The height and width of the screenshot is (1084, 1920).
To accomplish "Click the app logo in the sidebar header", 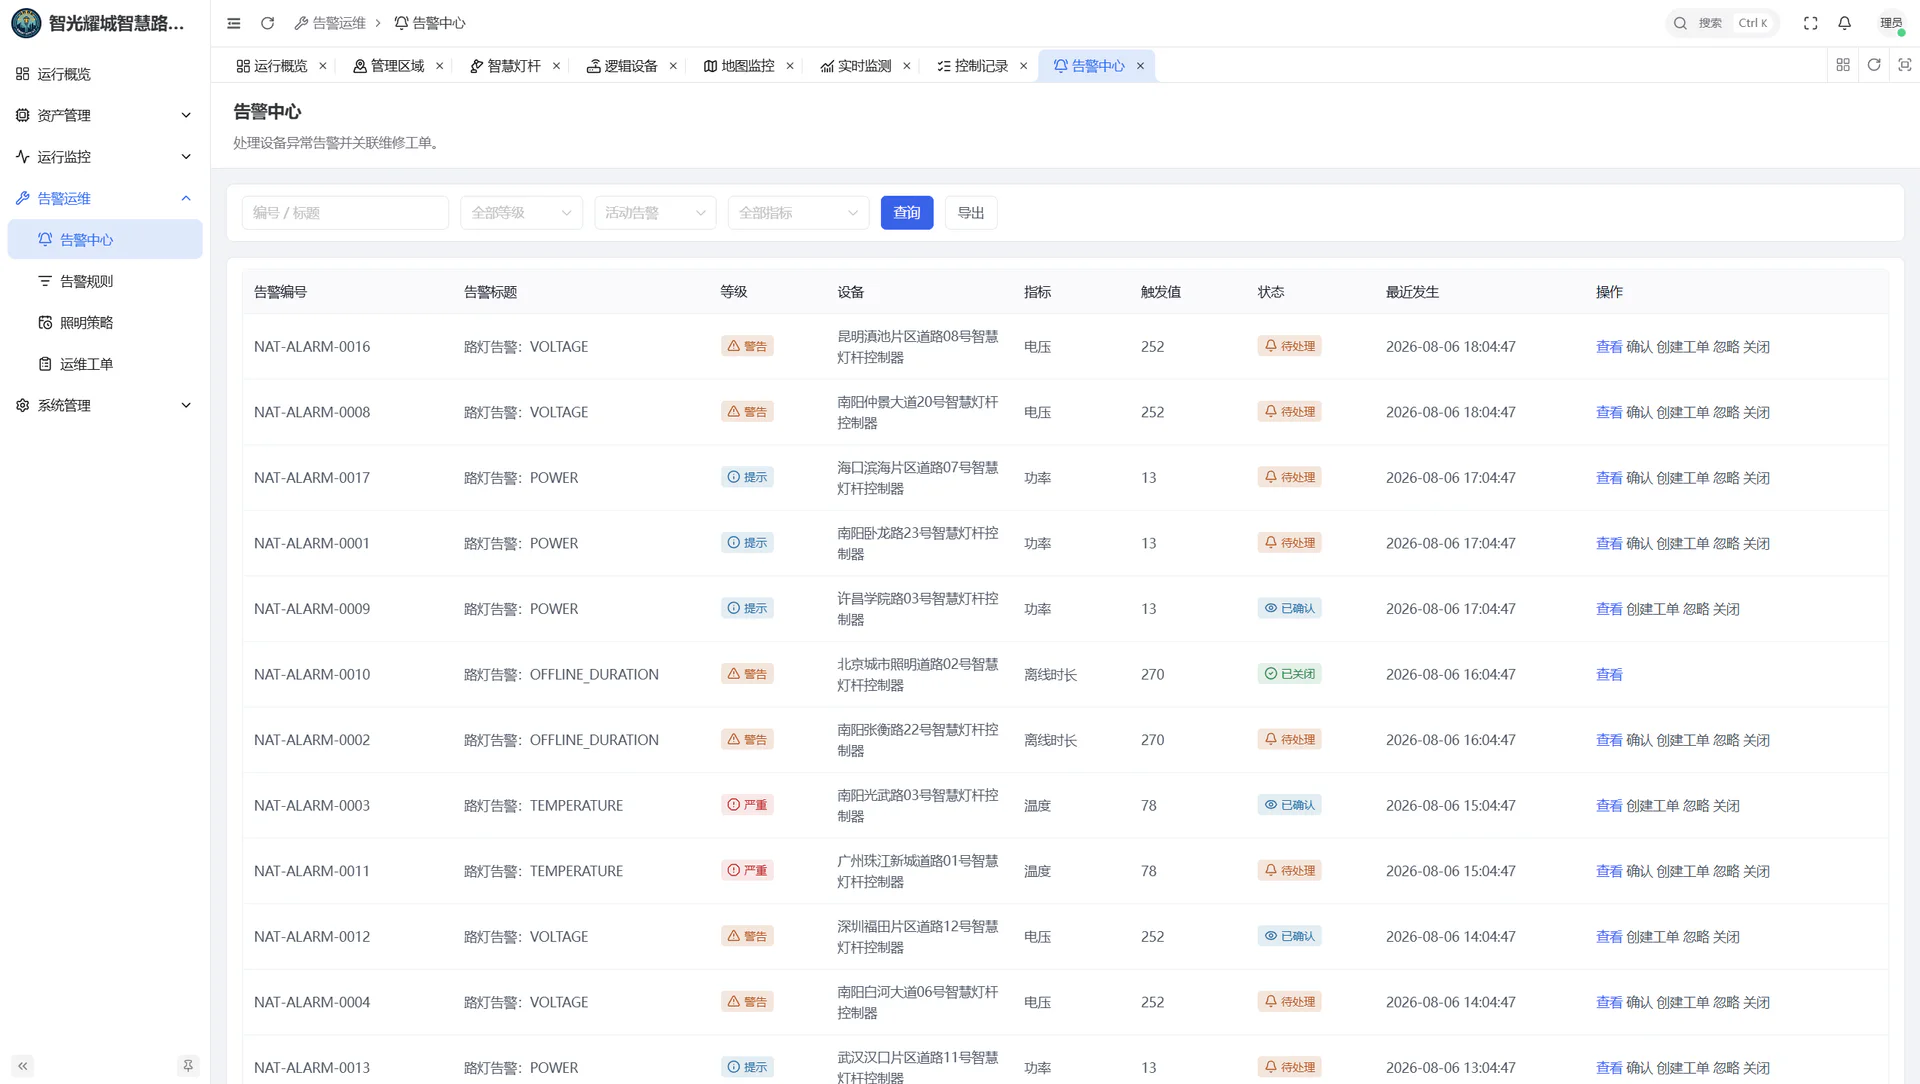I will [x=26, y=23].
